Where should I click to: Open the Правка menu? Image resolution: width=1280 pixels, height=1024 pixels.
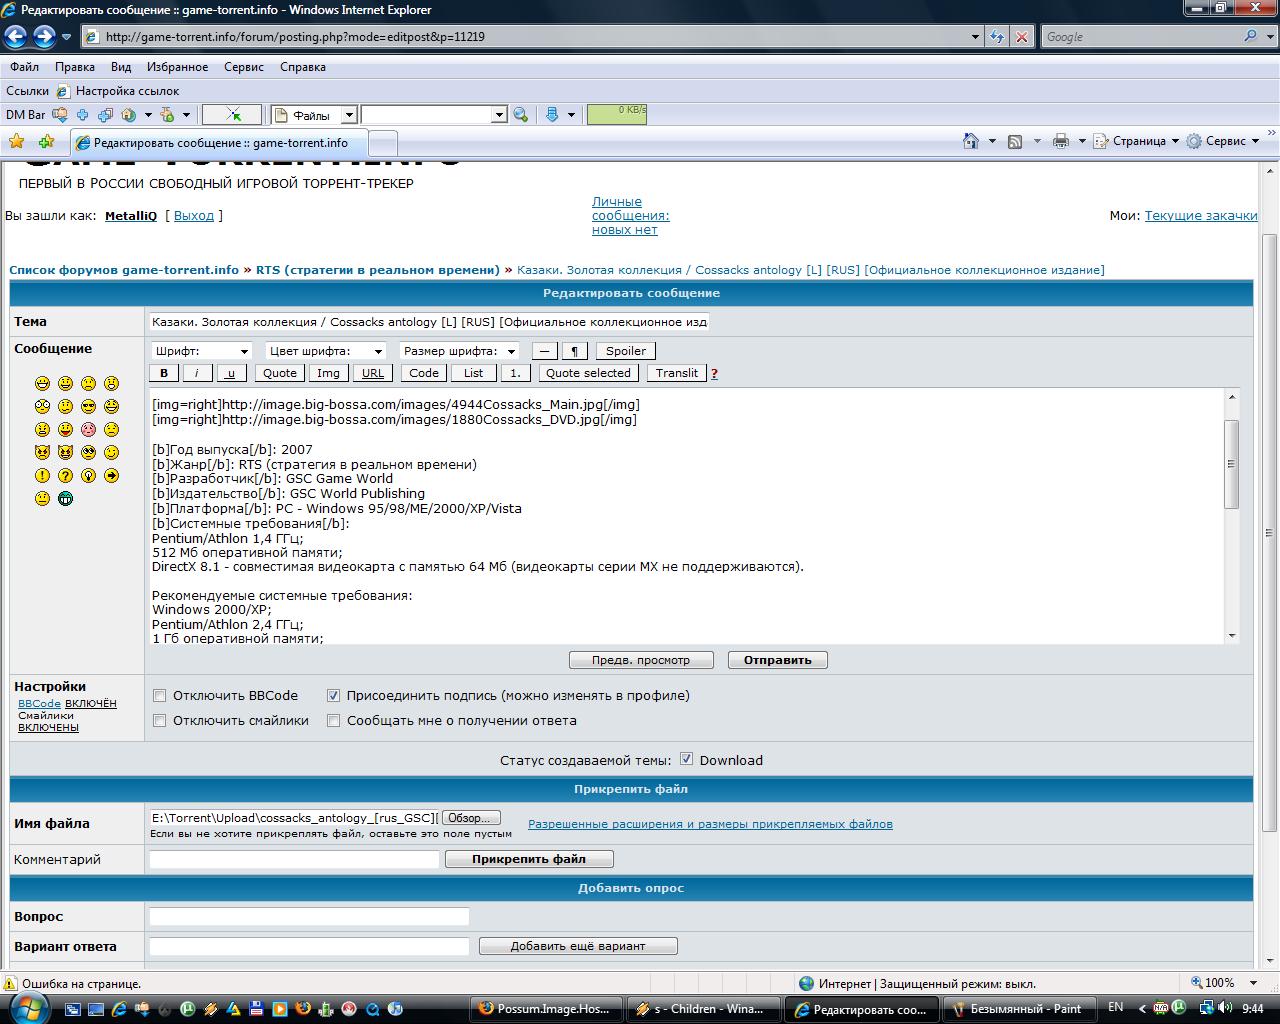tap(75, 67)
